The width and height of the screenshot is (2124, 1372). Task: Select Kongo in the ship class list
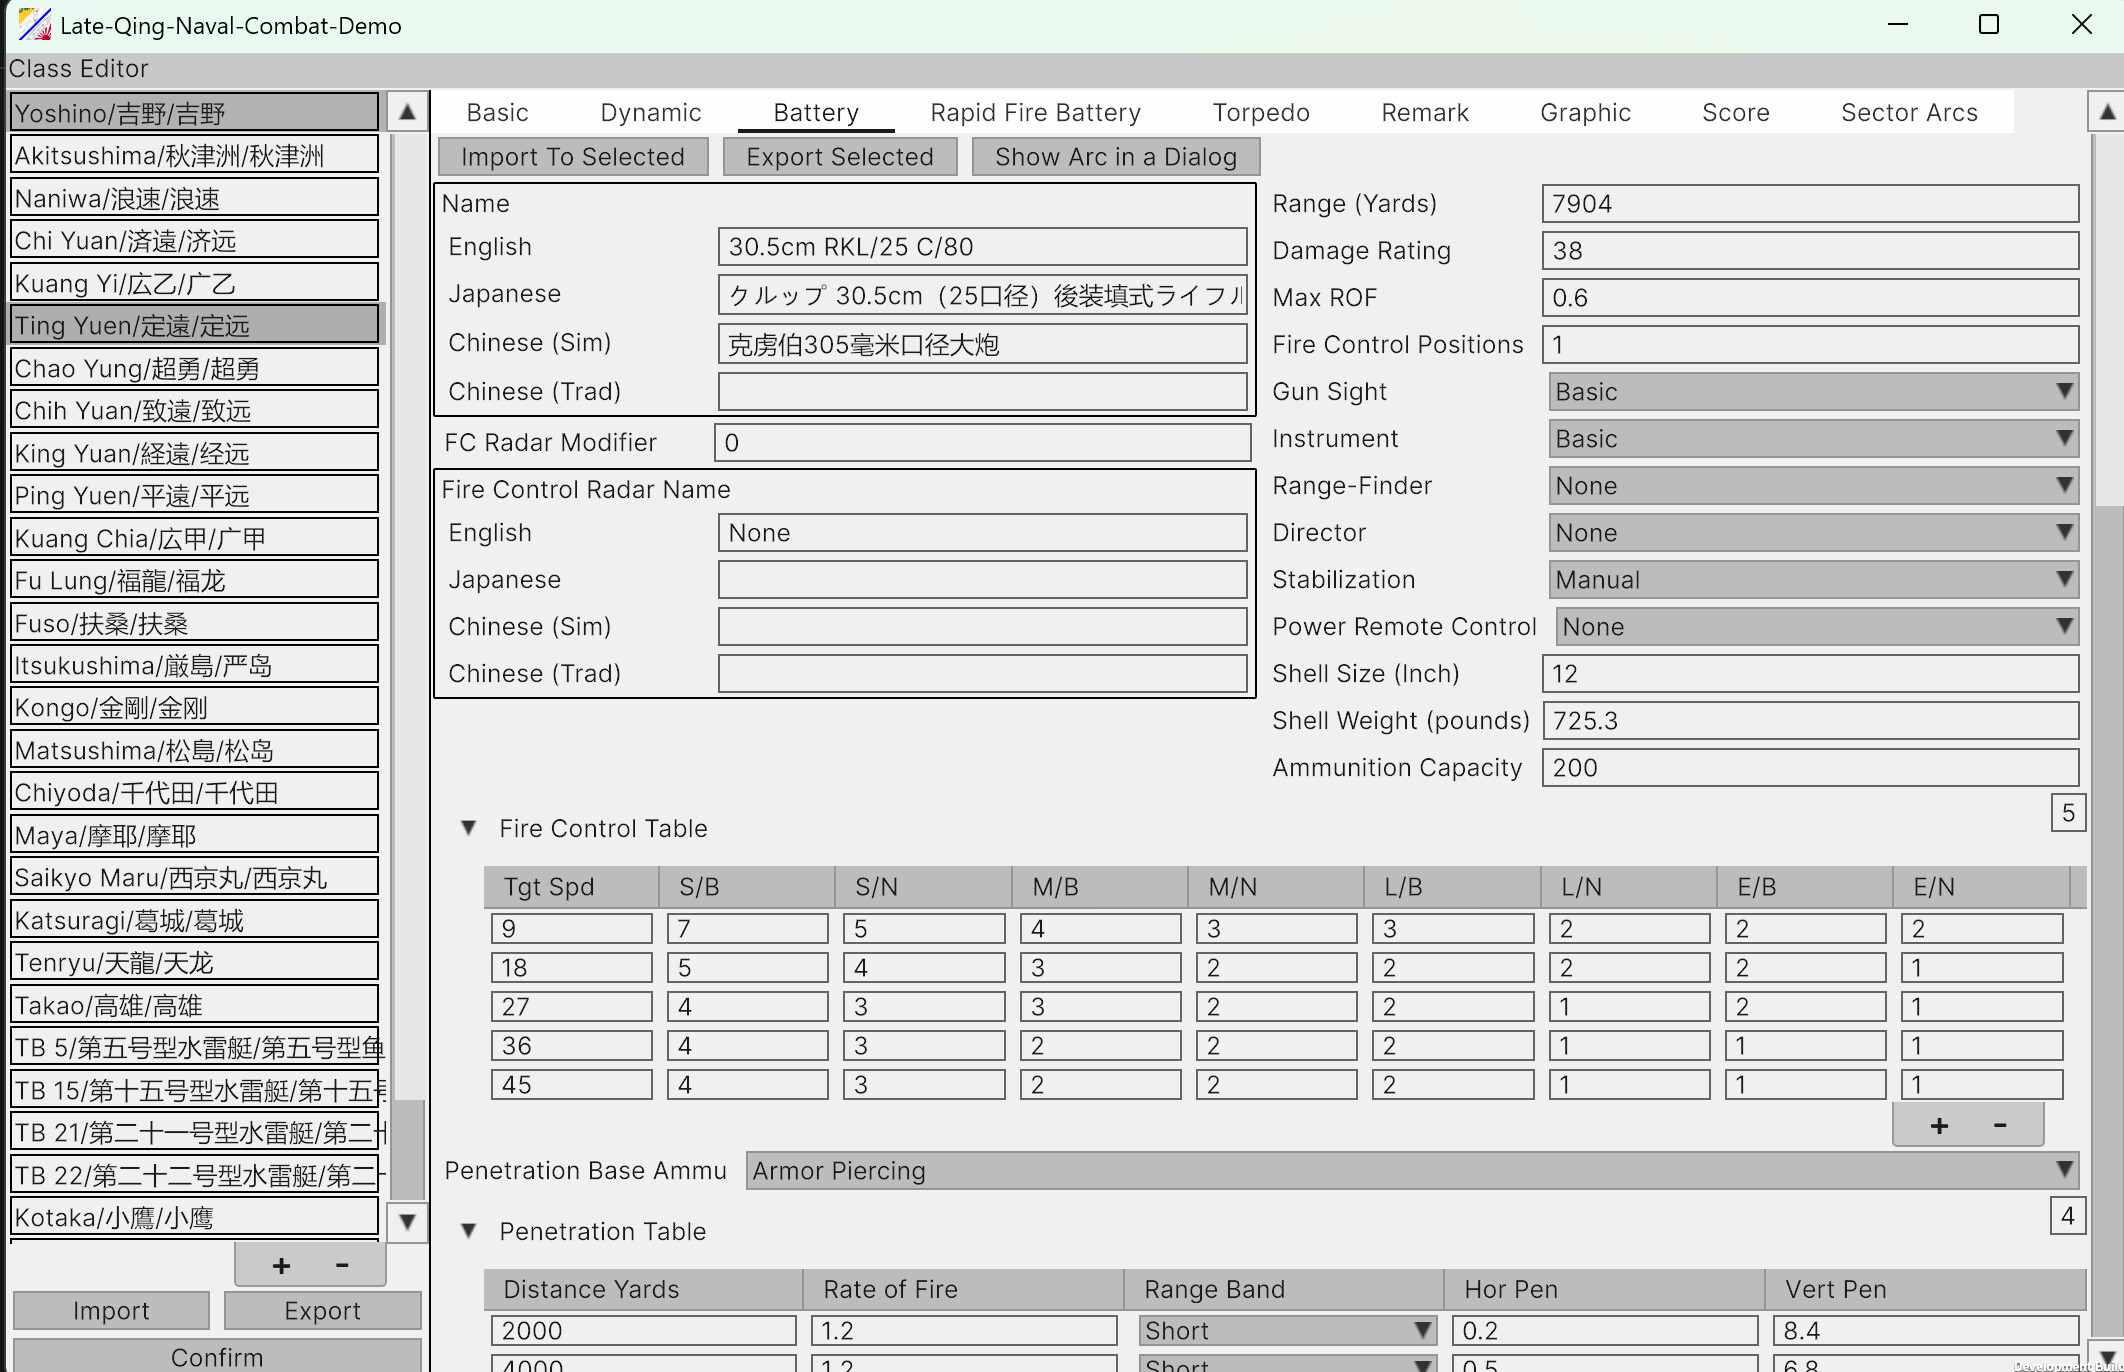[194, 707]
